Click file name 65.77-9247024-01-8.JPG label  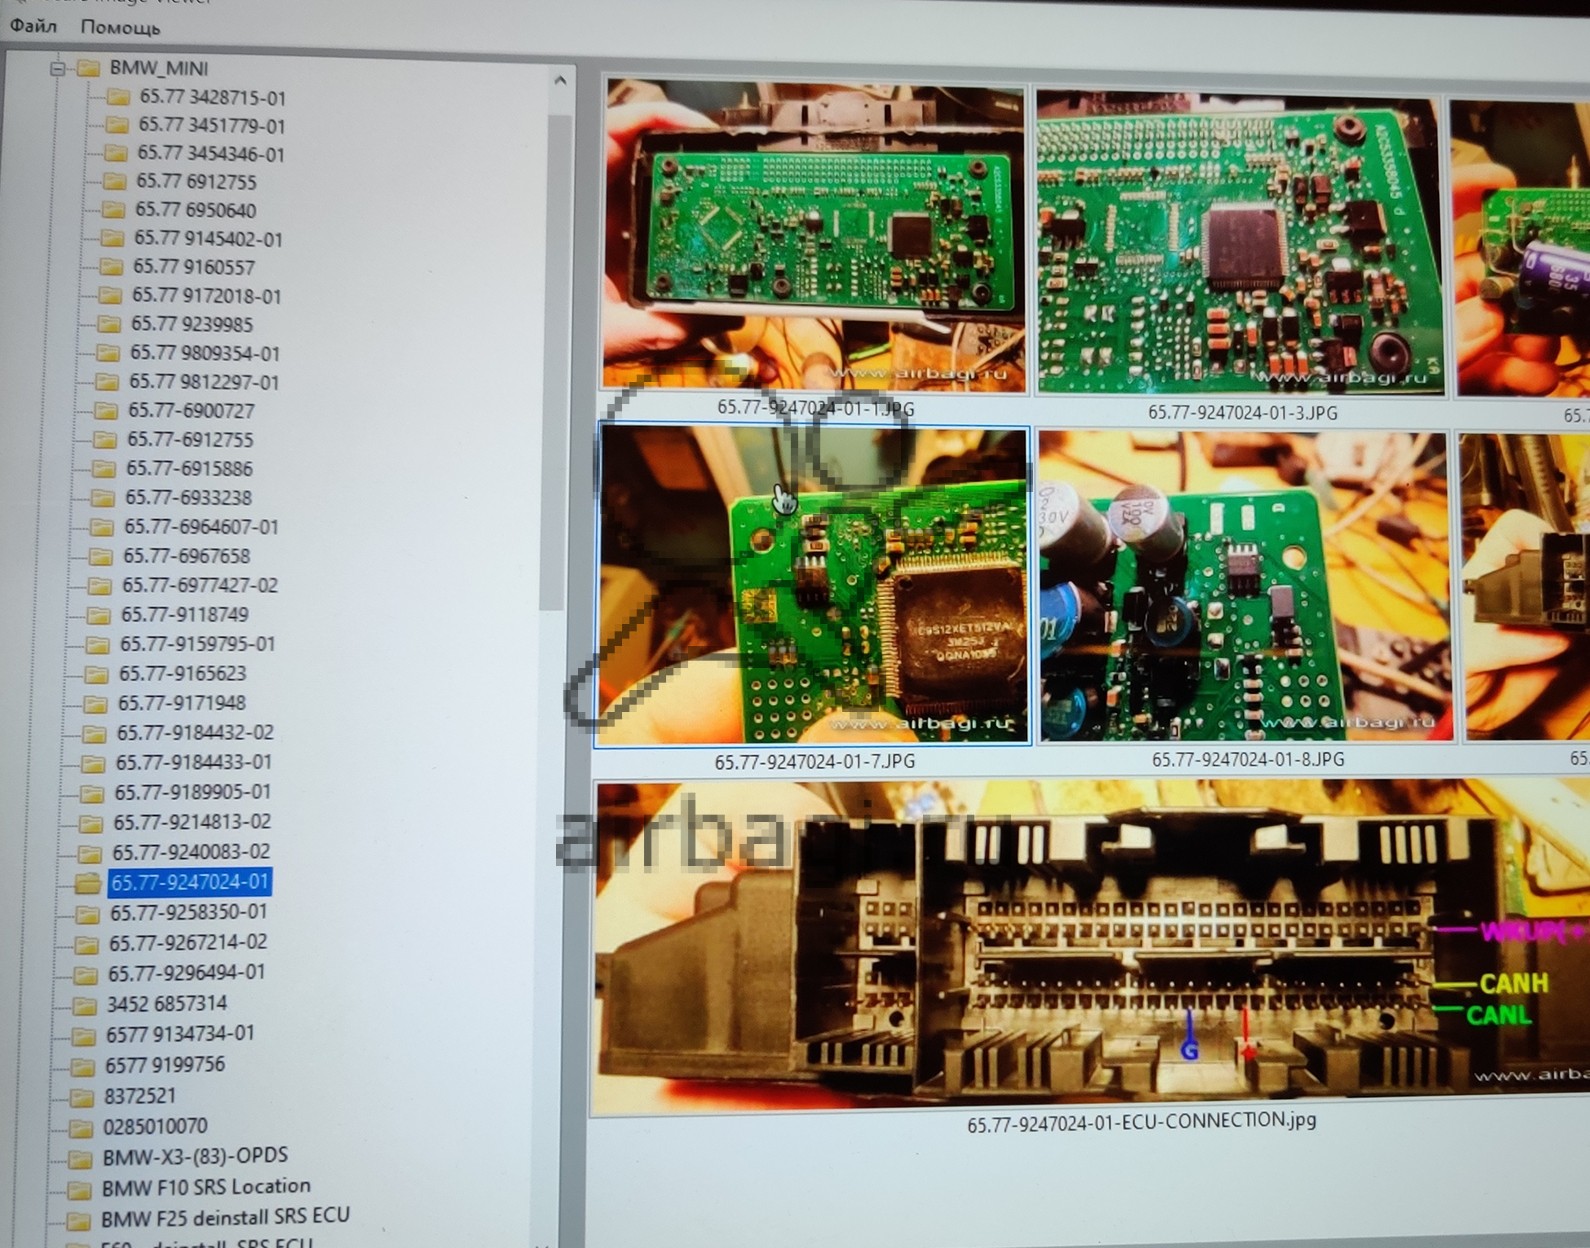coord(1247,759)
